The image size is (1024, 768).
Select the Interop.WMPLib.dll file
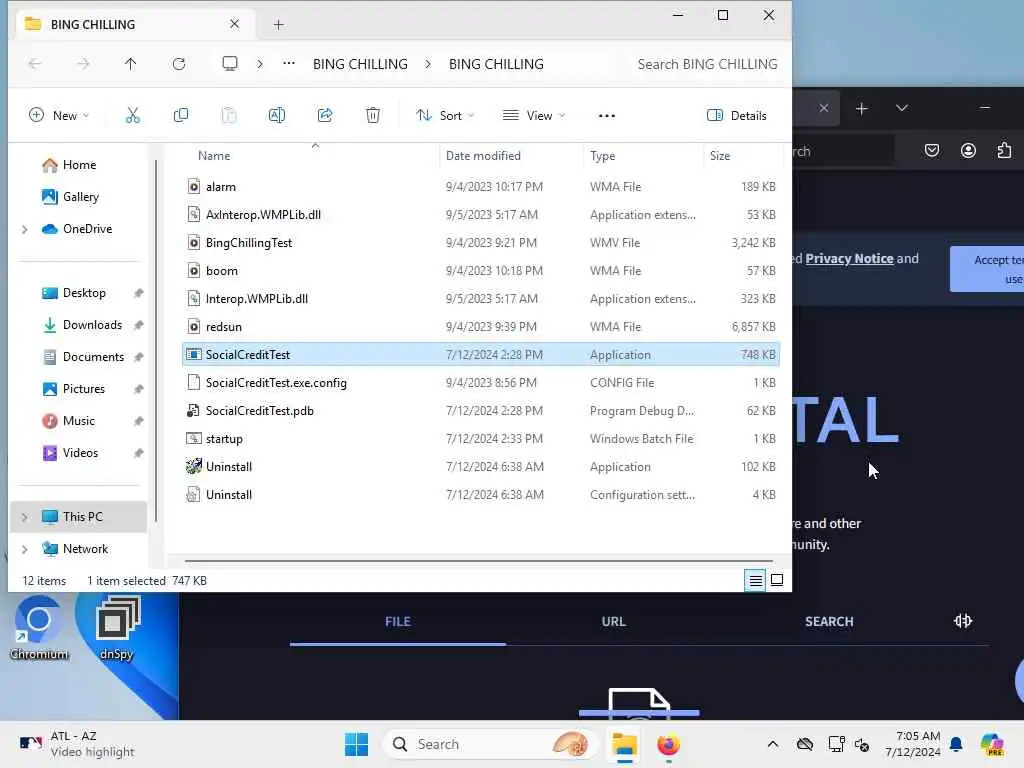click(481, 299)
